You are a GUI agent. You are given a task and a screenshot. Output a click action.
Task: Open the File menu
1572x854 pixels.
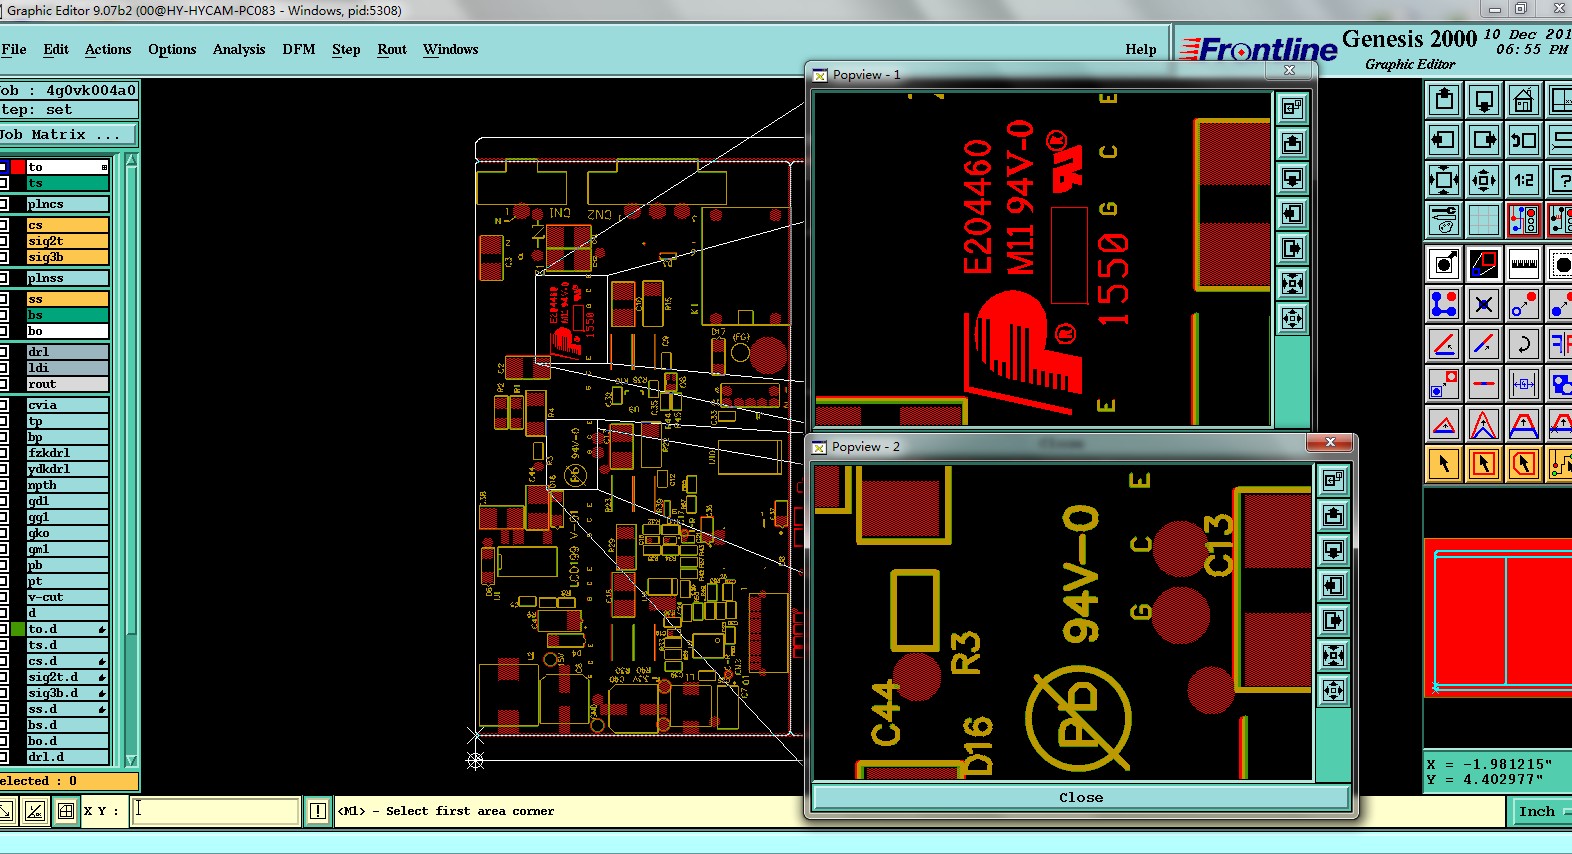[x=14, y=49]
